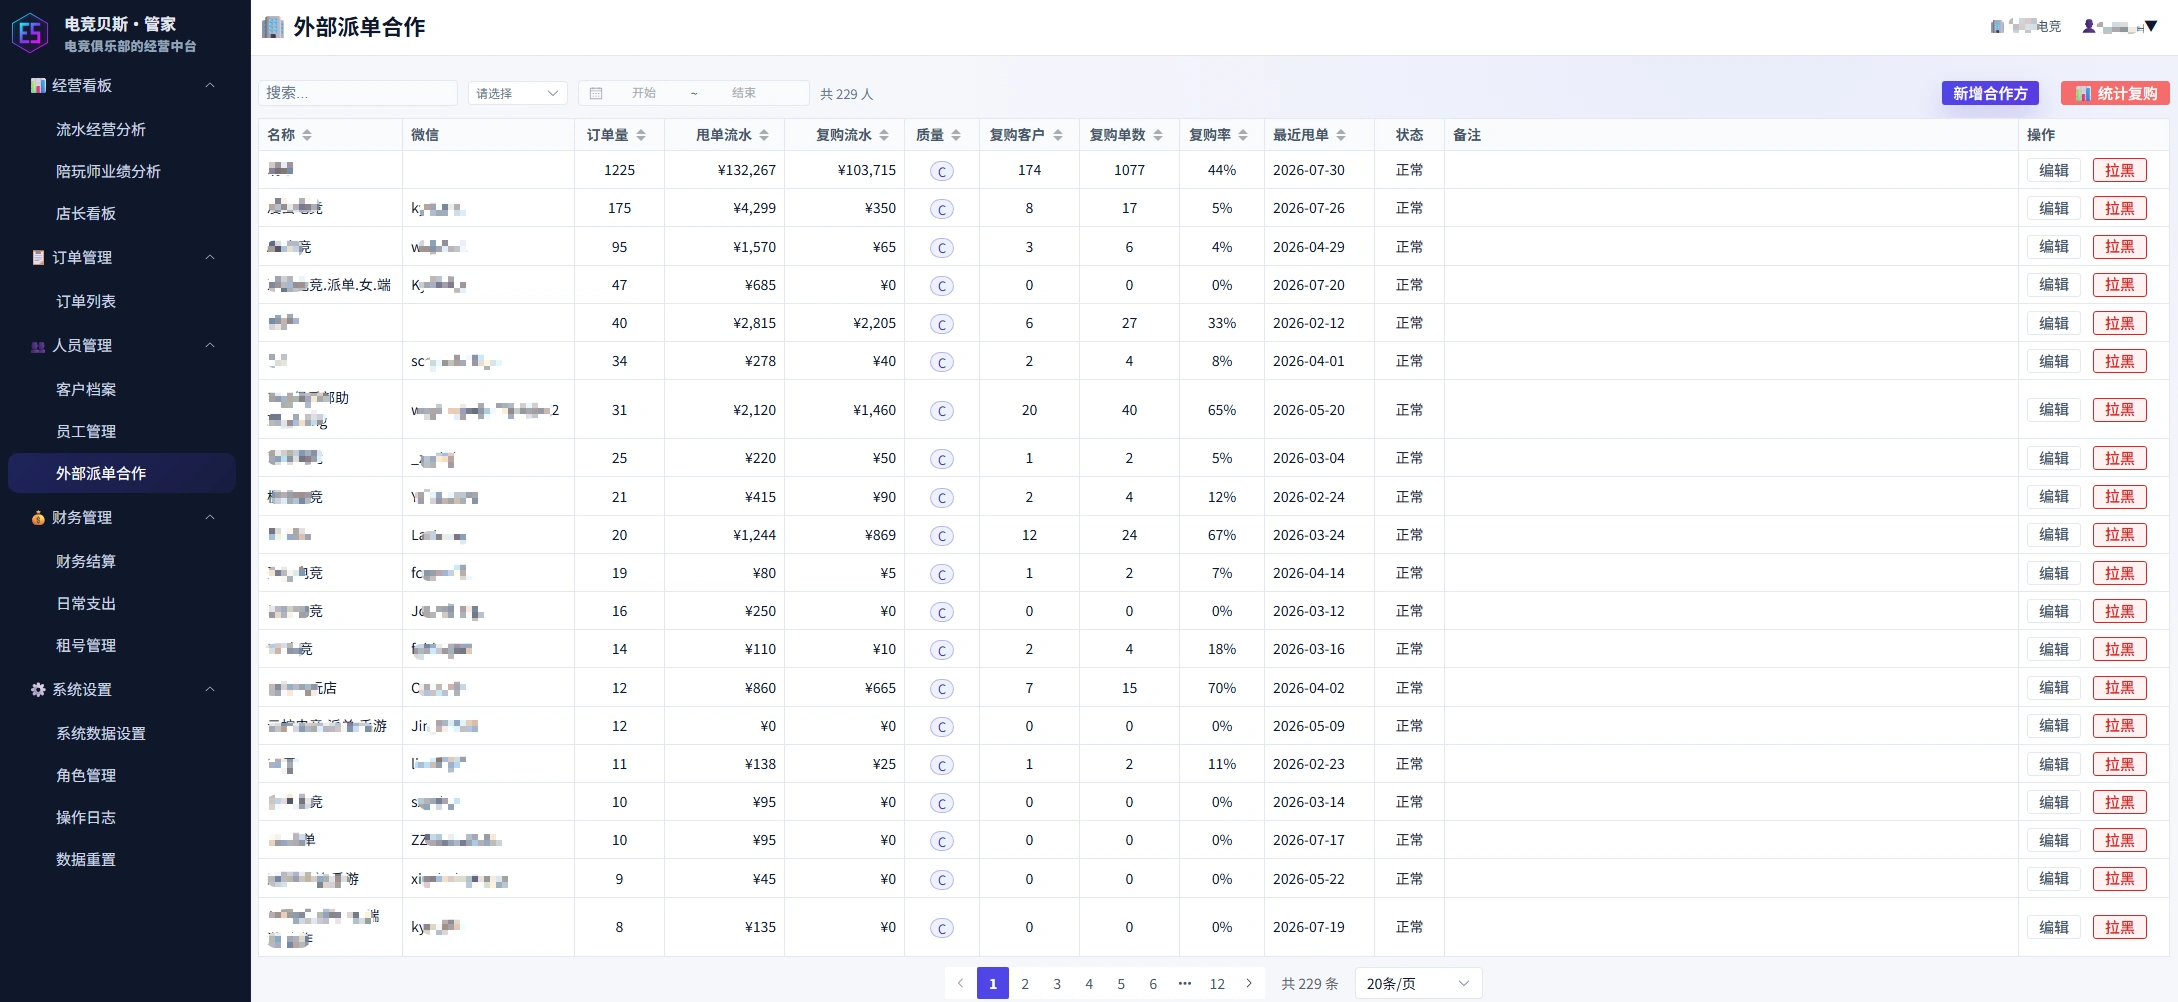Click the 开始 start date field

point(644,93)
